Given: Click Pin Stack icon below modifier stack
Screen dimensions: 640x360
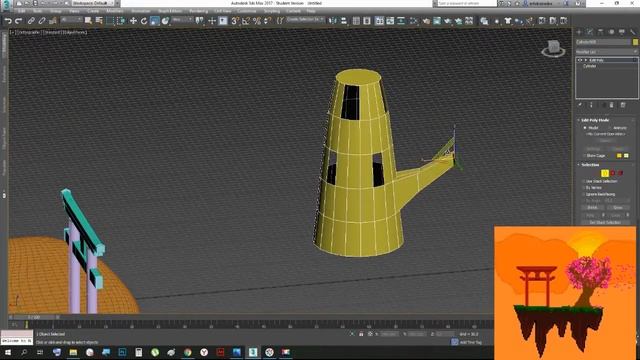Looking at the screenshot, I should click(580, 105).
